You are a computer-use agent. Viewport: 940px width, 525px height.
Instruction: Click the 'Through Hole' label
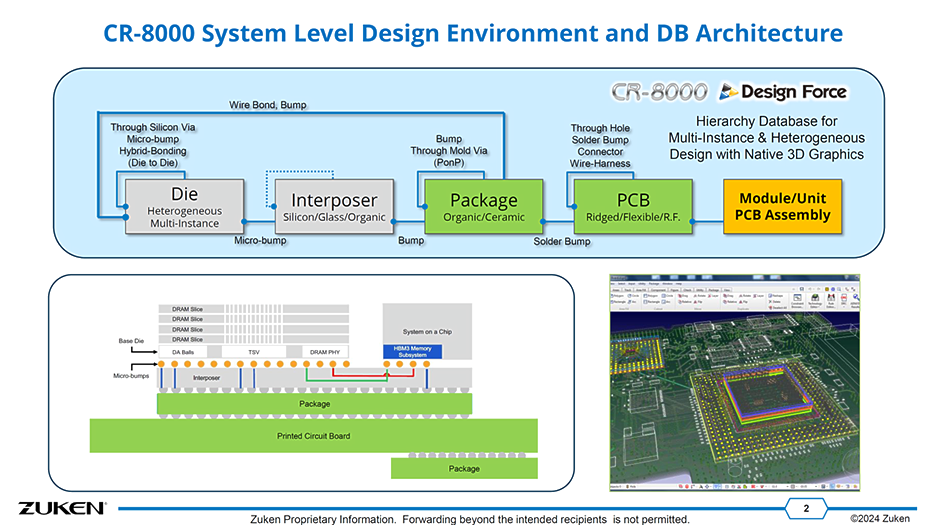tap(600, 128)
